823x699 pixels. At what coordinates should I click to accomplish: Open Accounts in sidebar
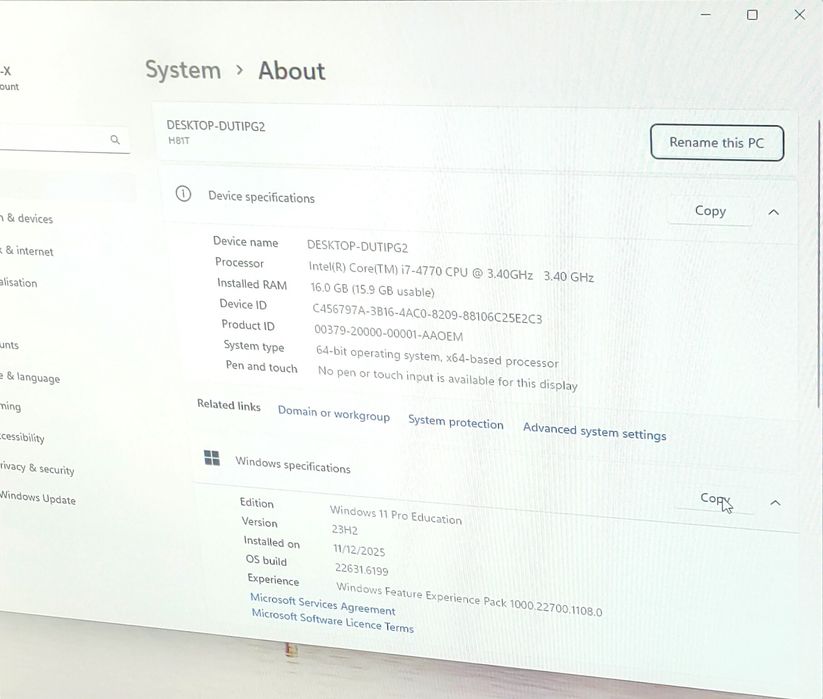click(9, 345)
